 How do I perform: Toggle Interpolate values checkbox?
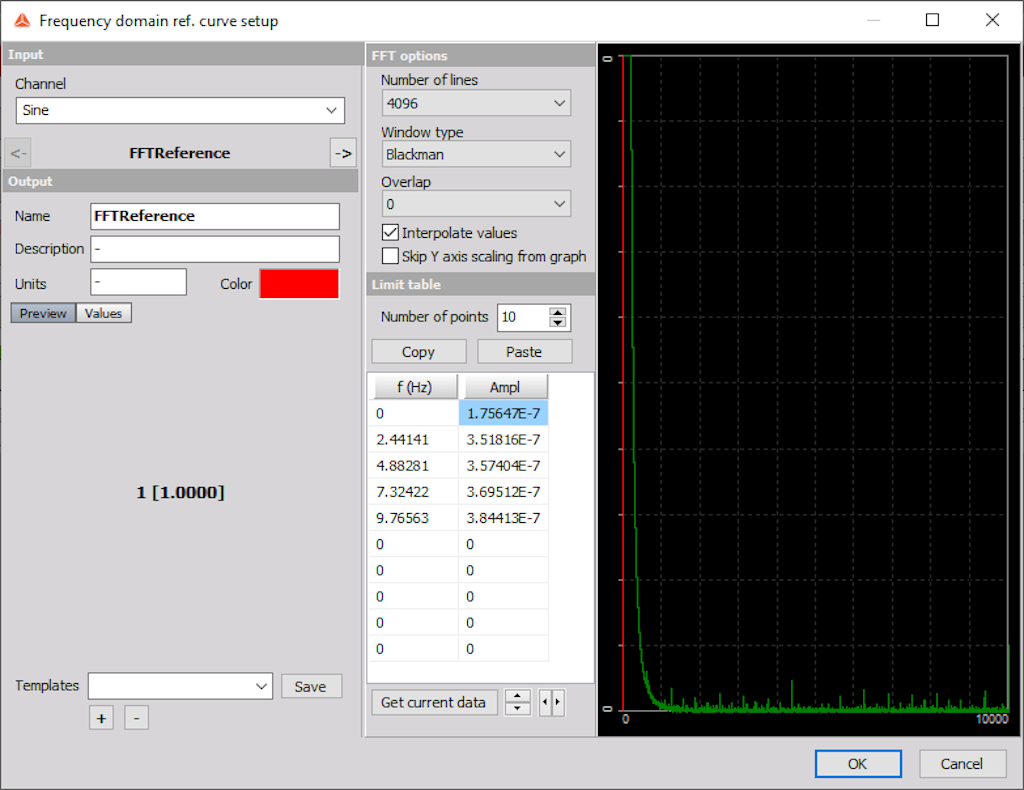(390, 232)
